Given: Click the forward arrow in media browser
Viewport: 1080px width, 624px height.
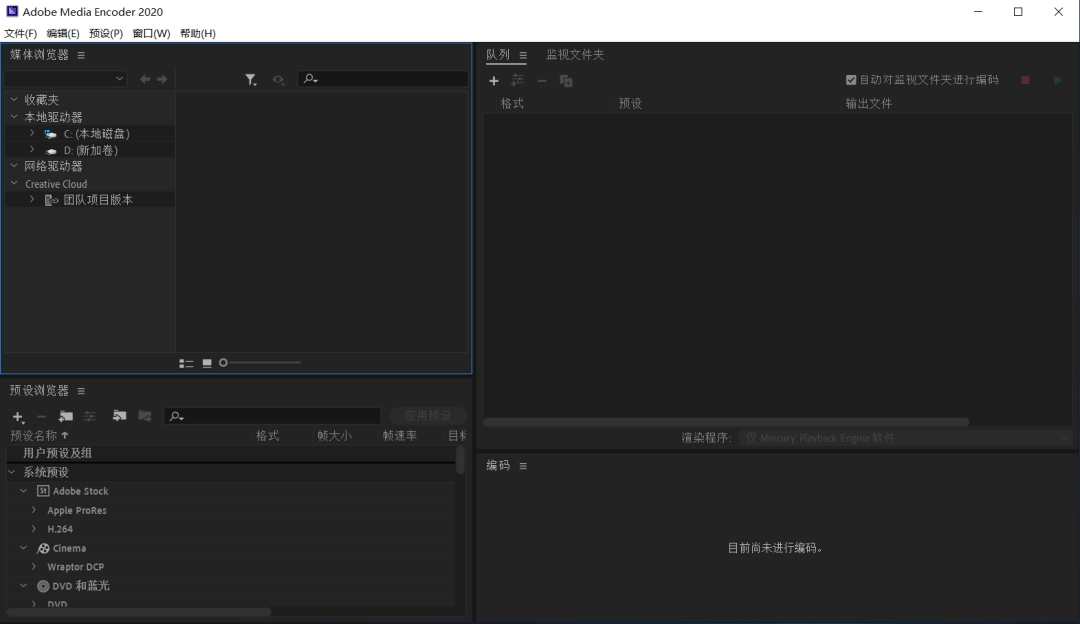Looking at the screenshot, I should pos(162,79).
